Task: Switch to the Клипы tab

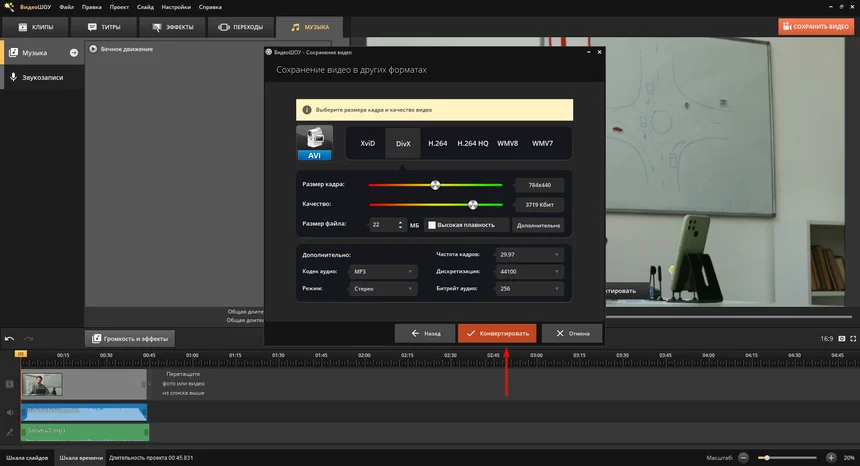Action: coord(36,27)
